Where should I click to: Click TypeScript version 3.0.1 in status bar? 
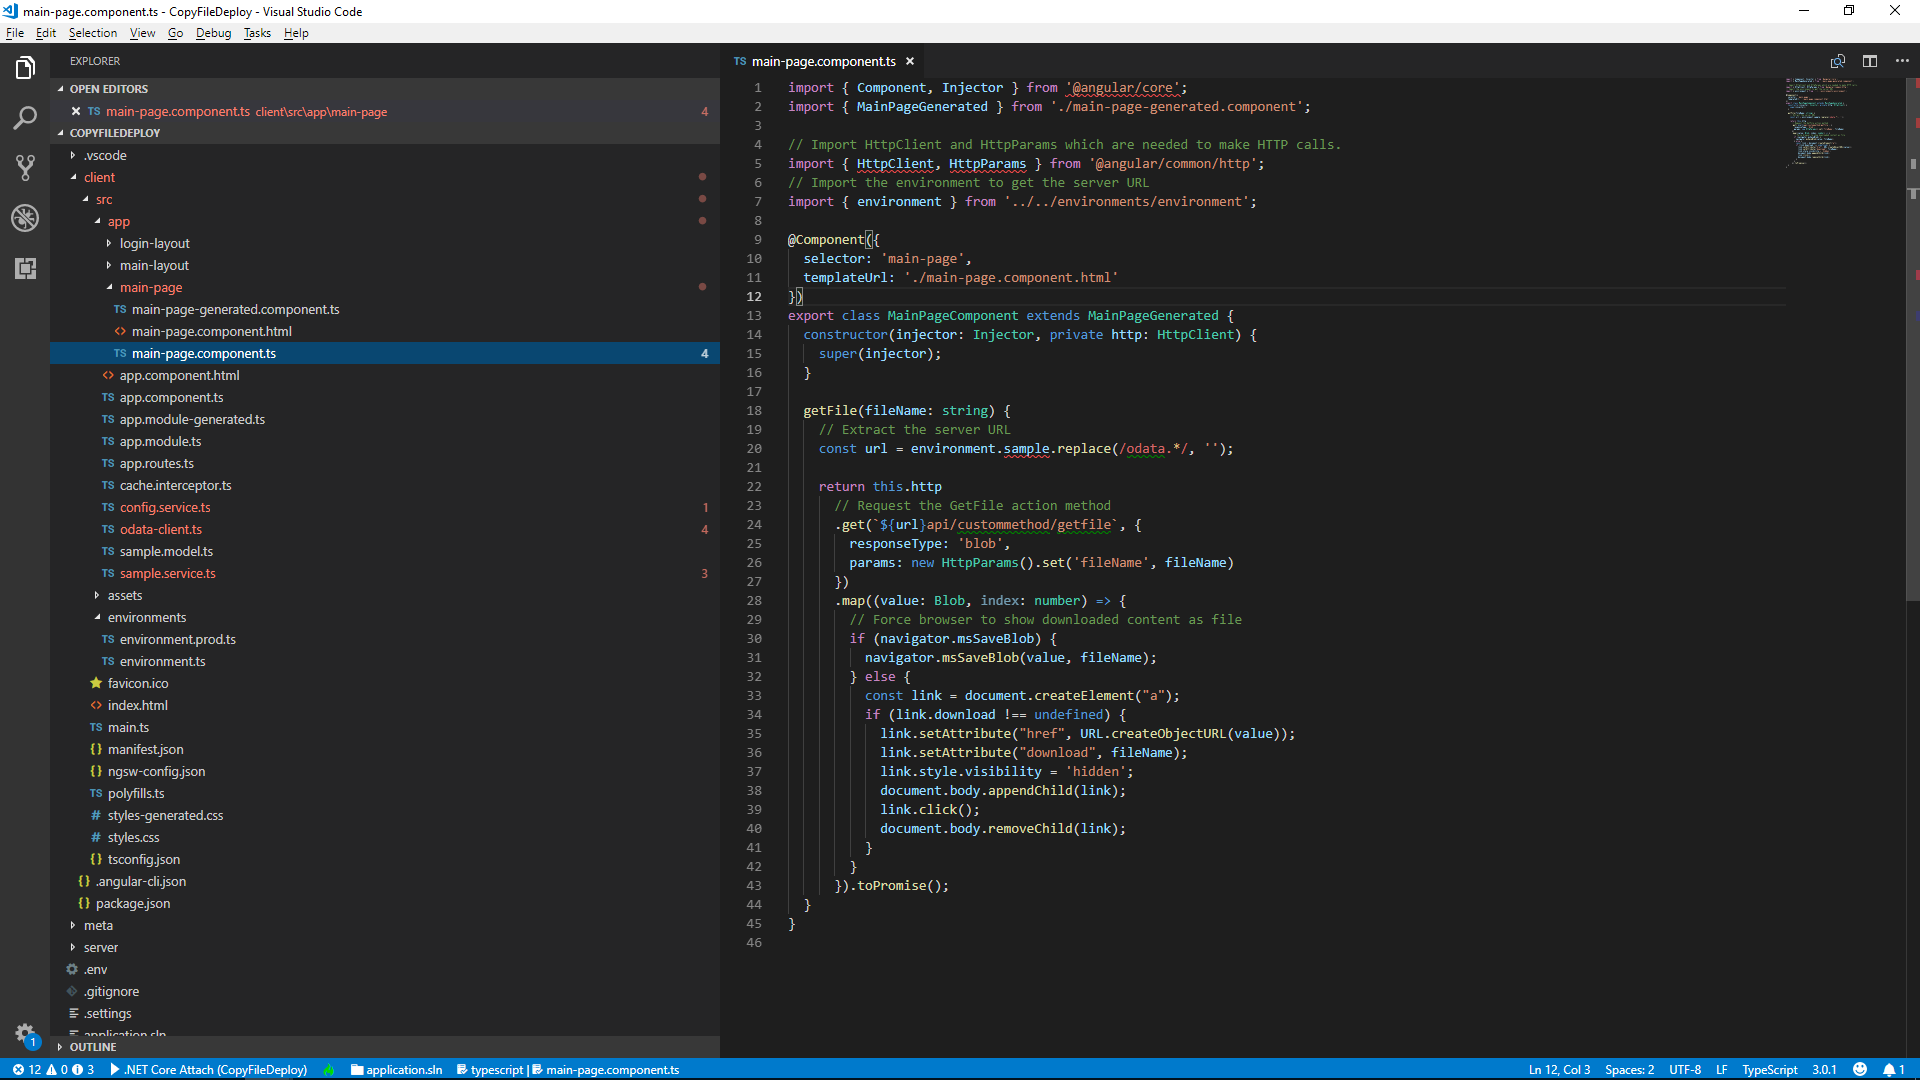pyautogui.click(x=1824, y=1069)
